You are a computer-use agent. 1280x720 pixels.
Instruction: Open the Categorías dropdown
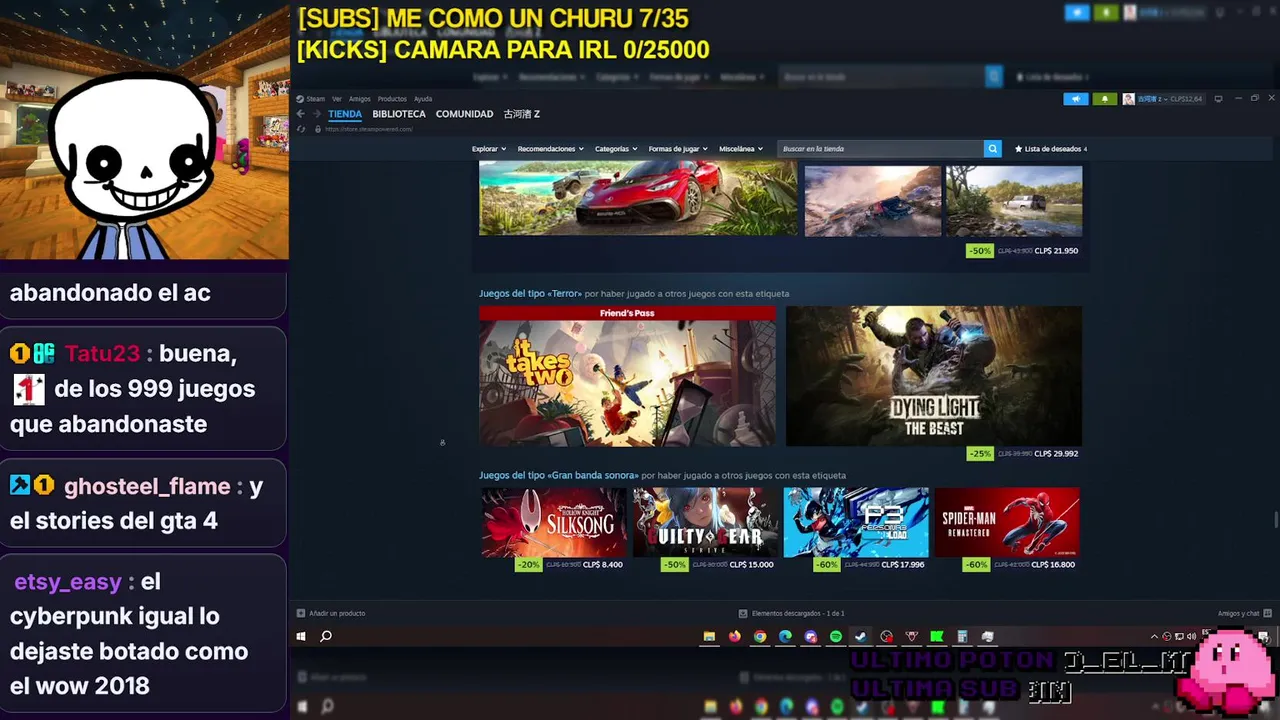click(616, 149)
